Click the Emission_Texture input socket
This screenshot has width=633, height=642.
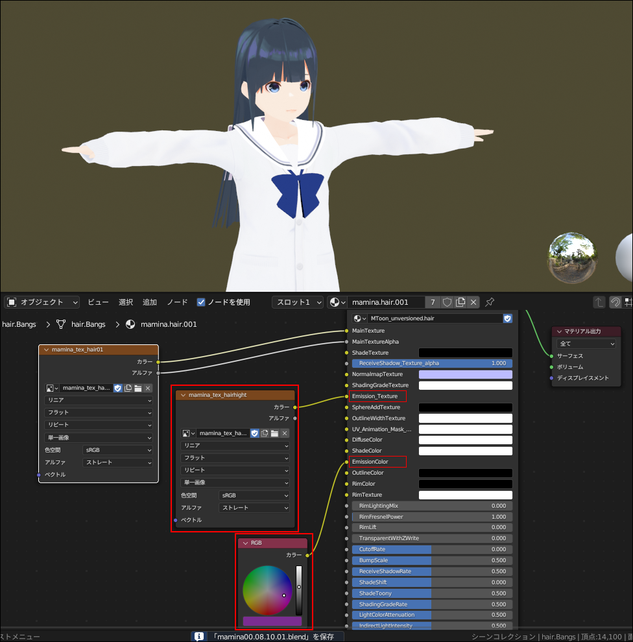coord(347,396)
